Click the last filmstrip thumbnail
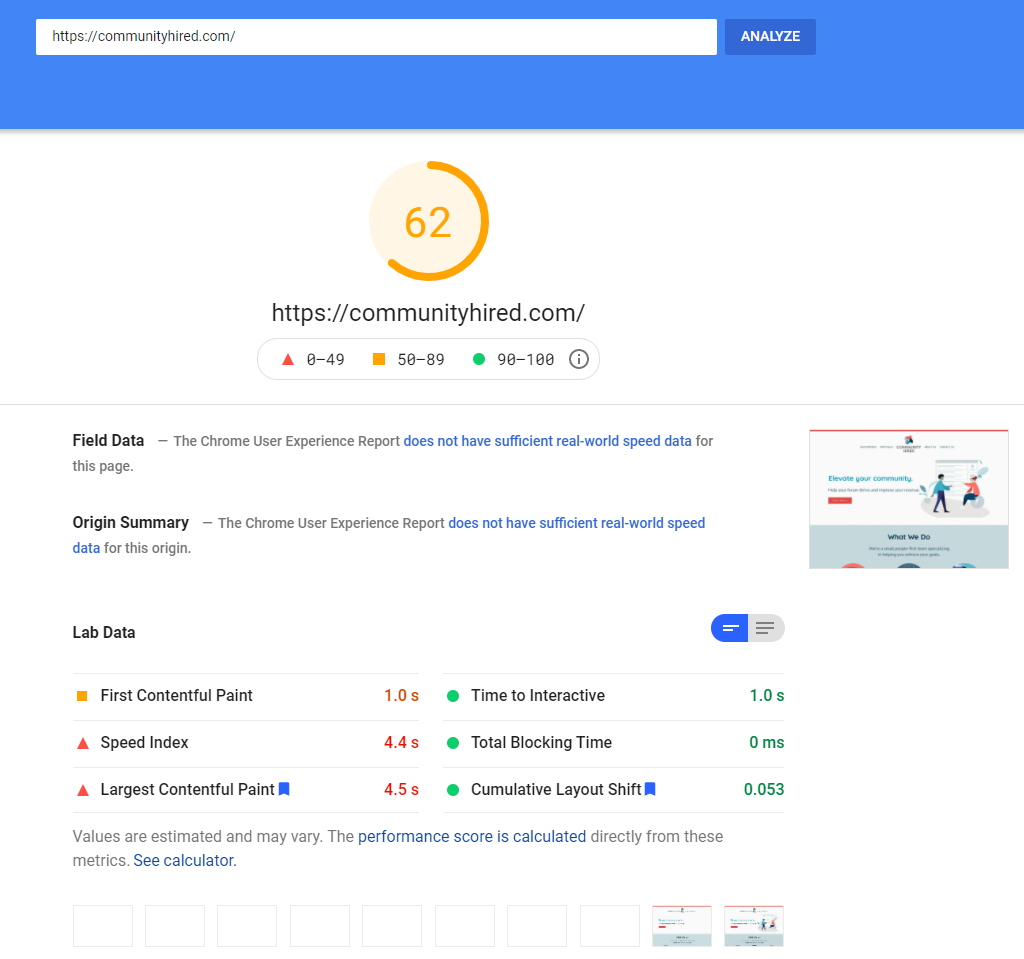 tap(754, 926)
